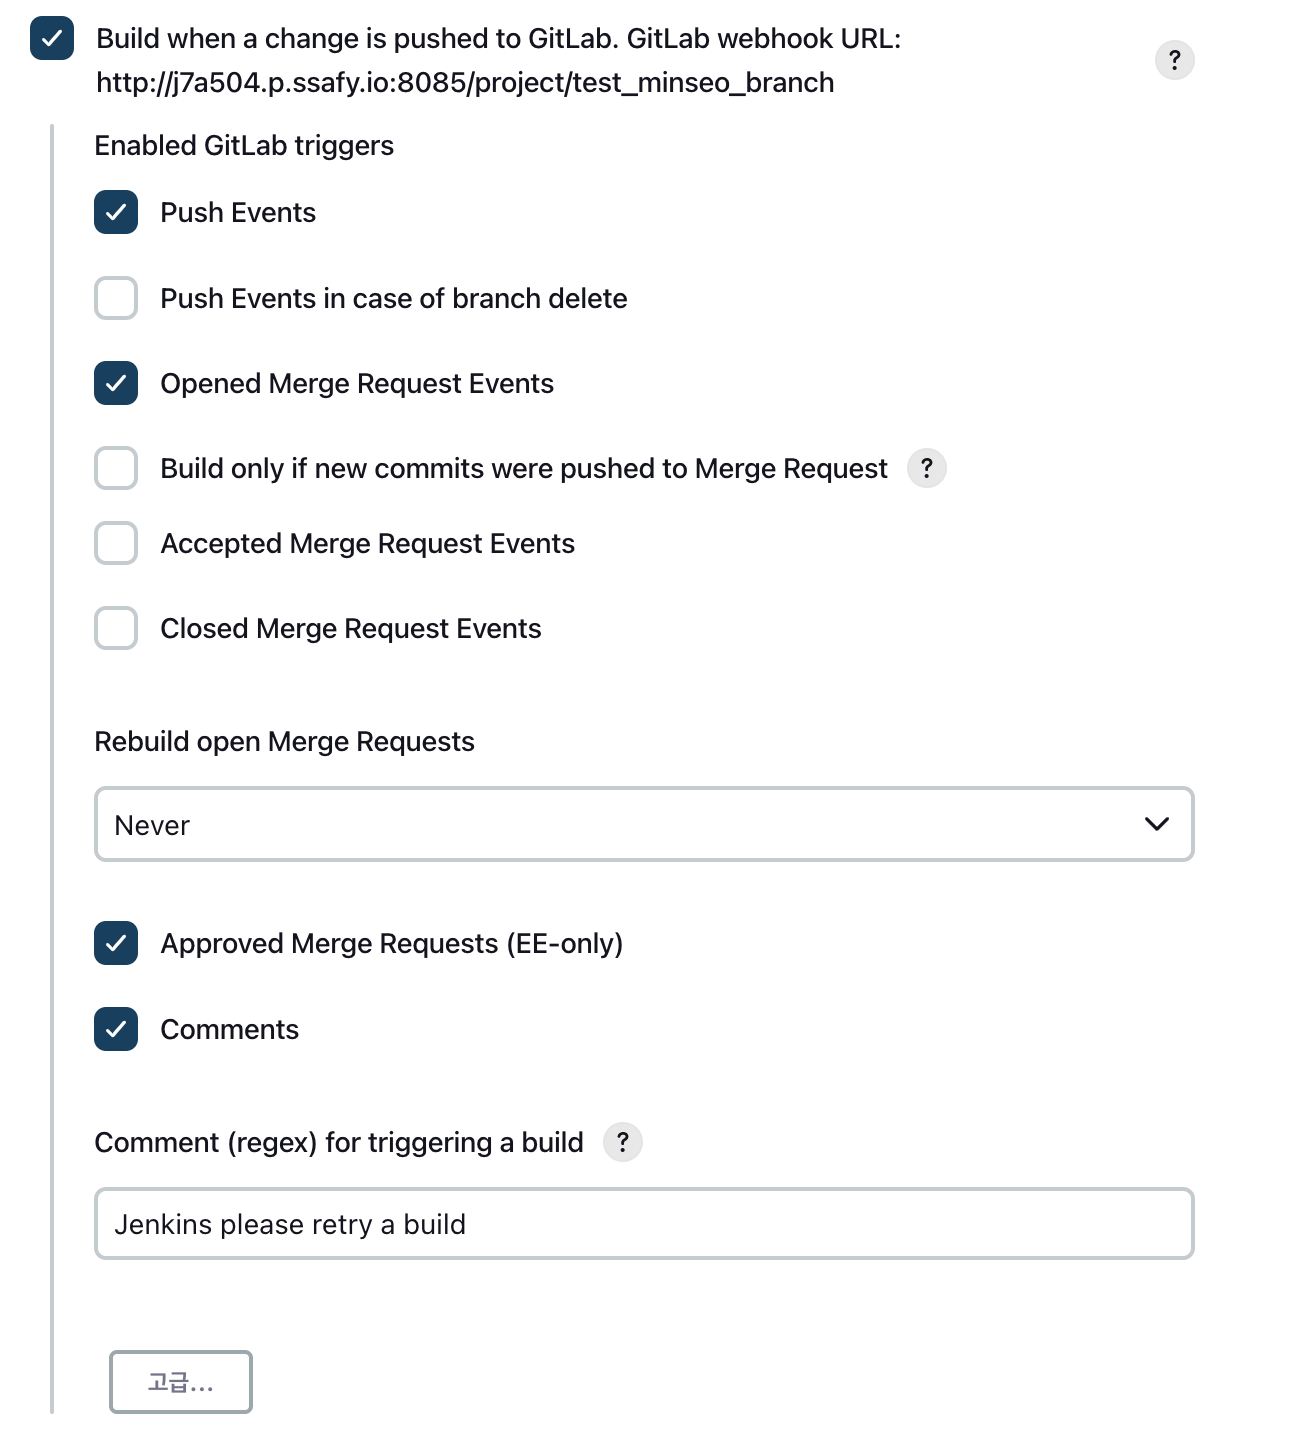This screenshot has height=1430, width=1298.
Task: Uncheck Approved Merge Requests (EE-only)
Action: click(116, 943)
